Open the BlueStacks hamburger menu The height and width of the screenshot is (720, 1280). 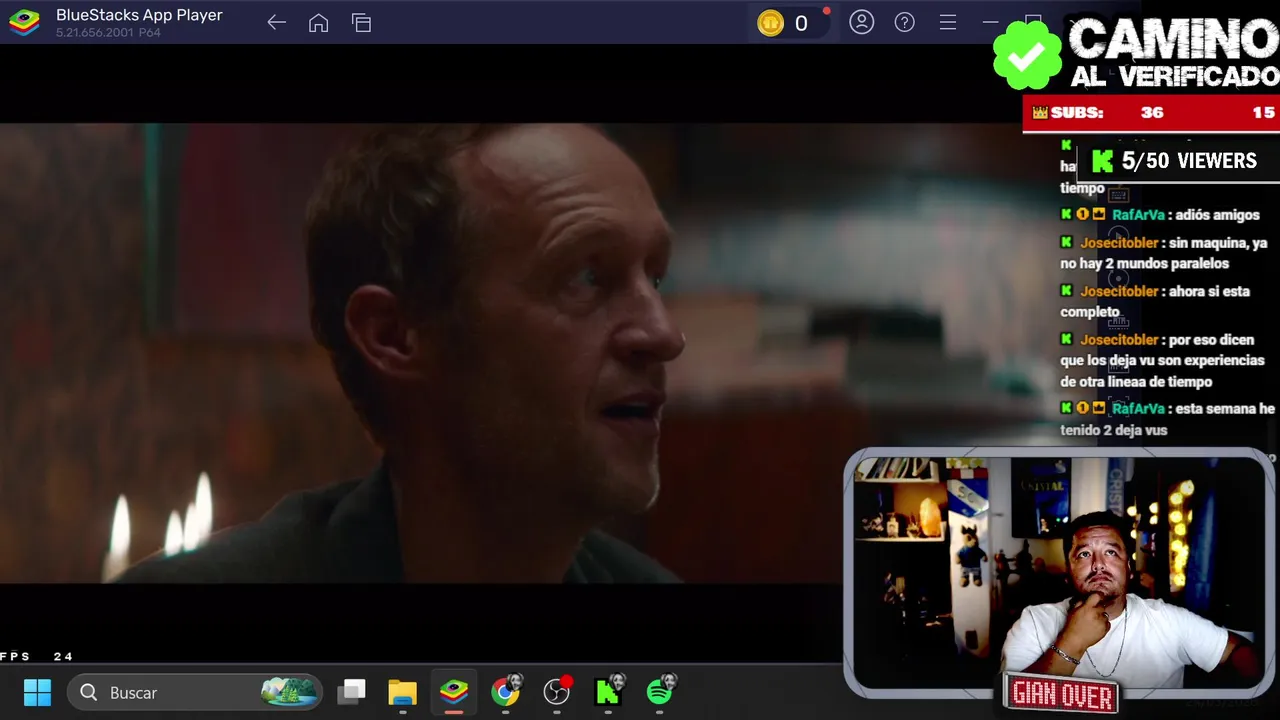[947, 22]
